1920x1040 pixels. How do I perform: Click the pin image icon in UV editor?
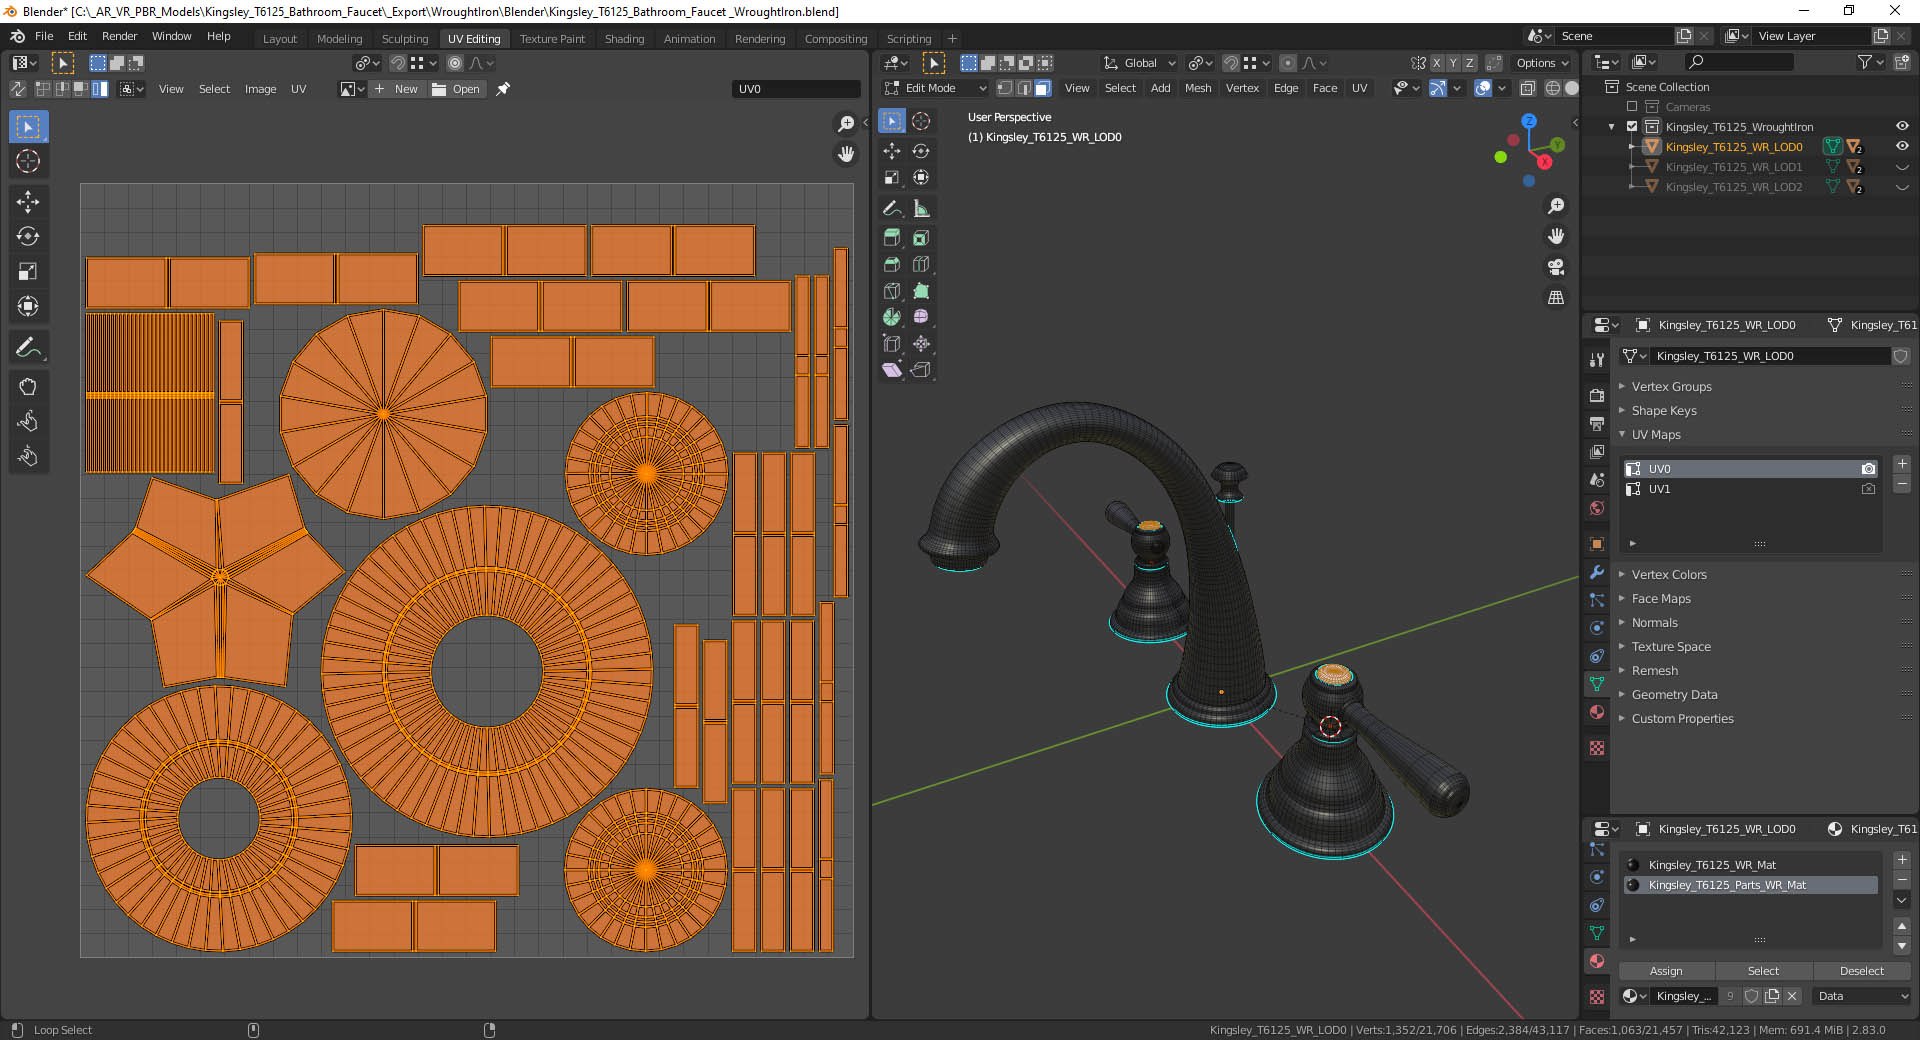503,89
